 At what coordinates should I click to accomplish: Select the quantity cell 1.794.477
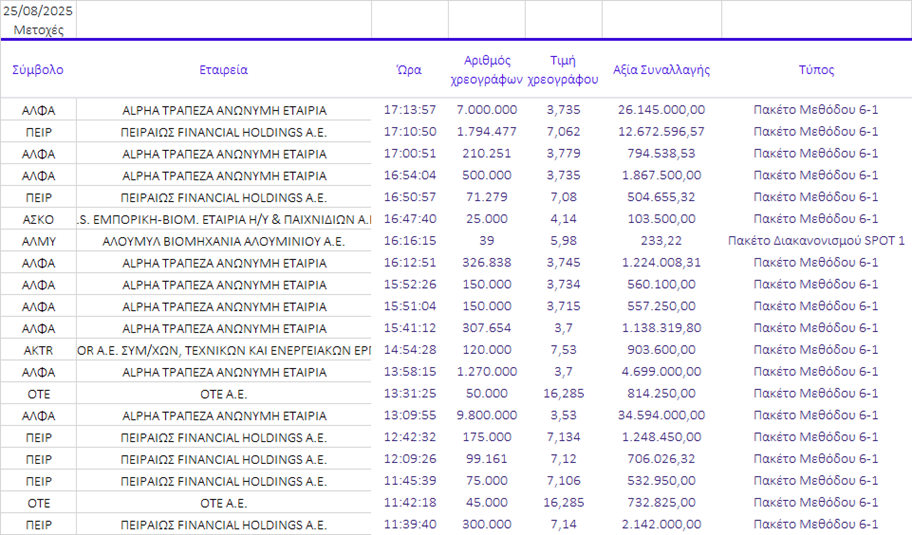(487, 132)
